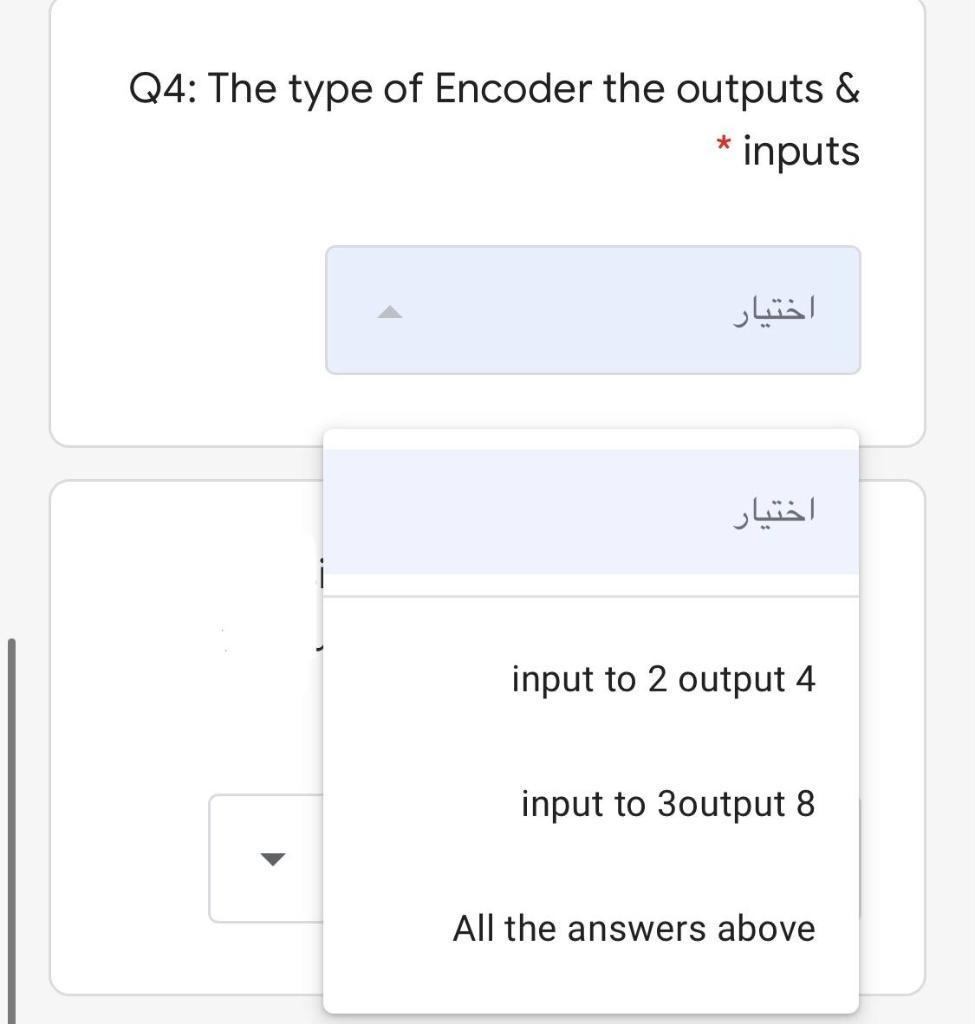The image size is (975, 1024).
Task: Click the upward triangle icon in the dropdown field
Action: 389,312
